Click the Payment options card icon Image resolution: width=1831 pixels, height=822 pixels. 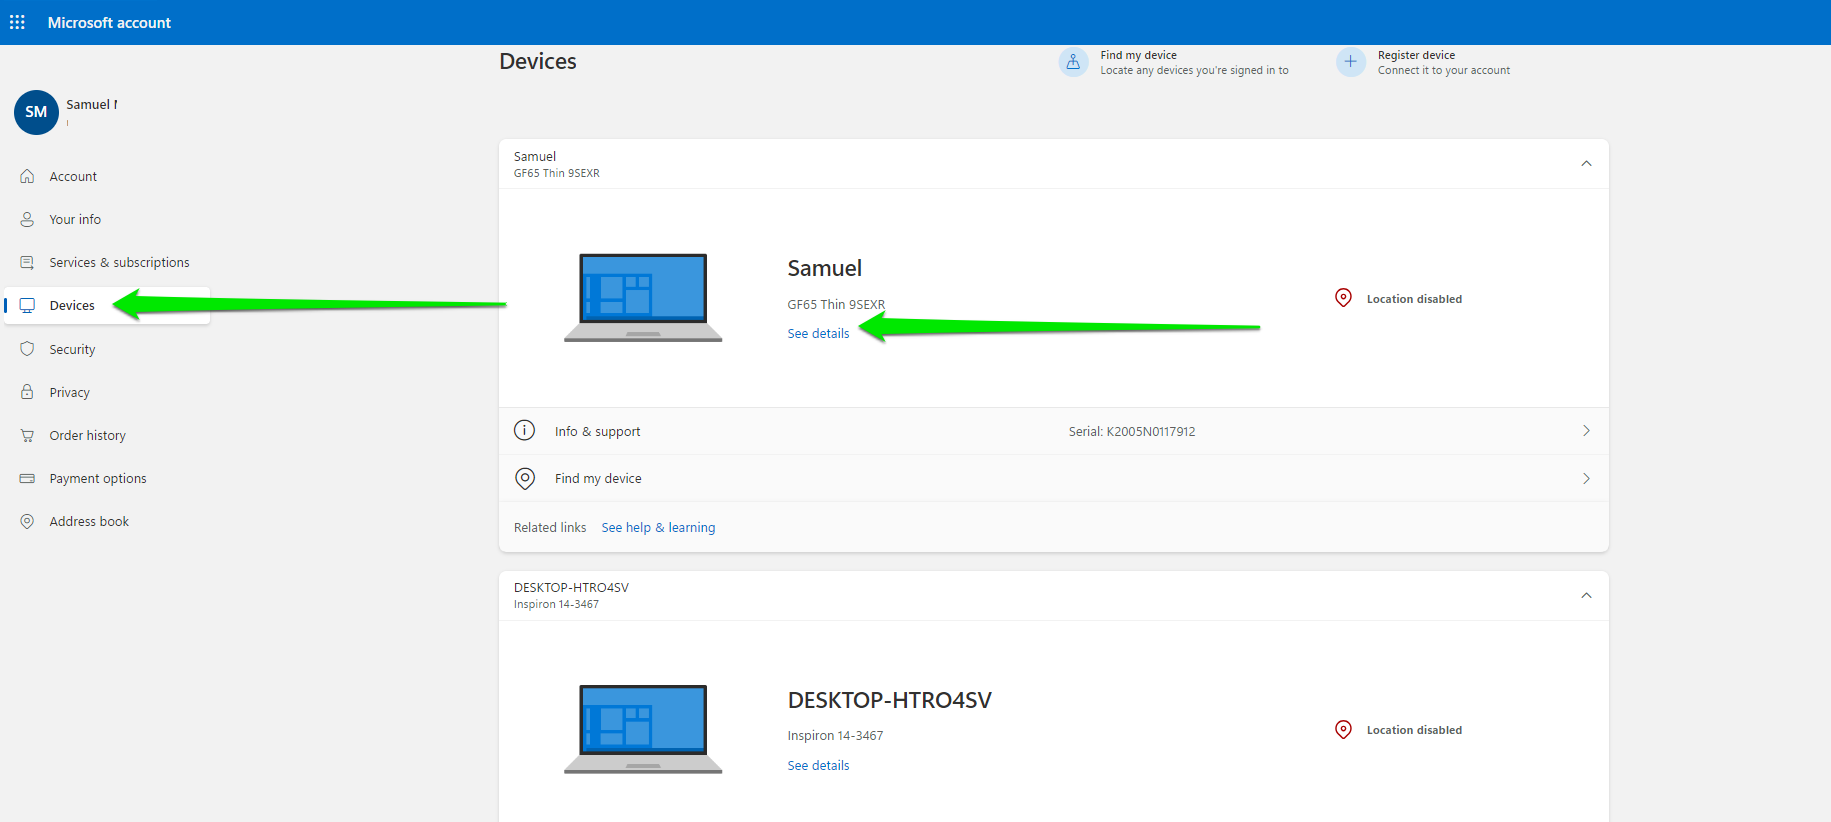[27, 478]
